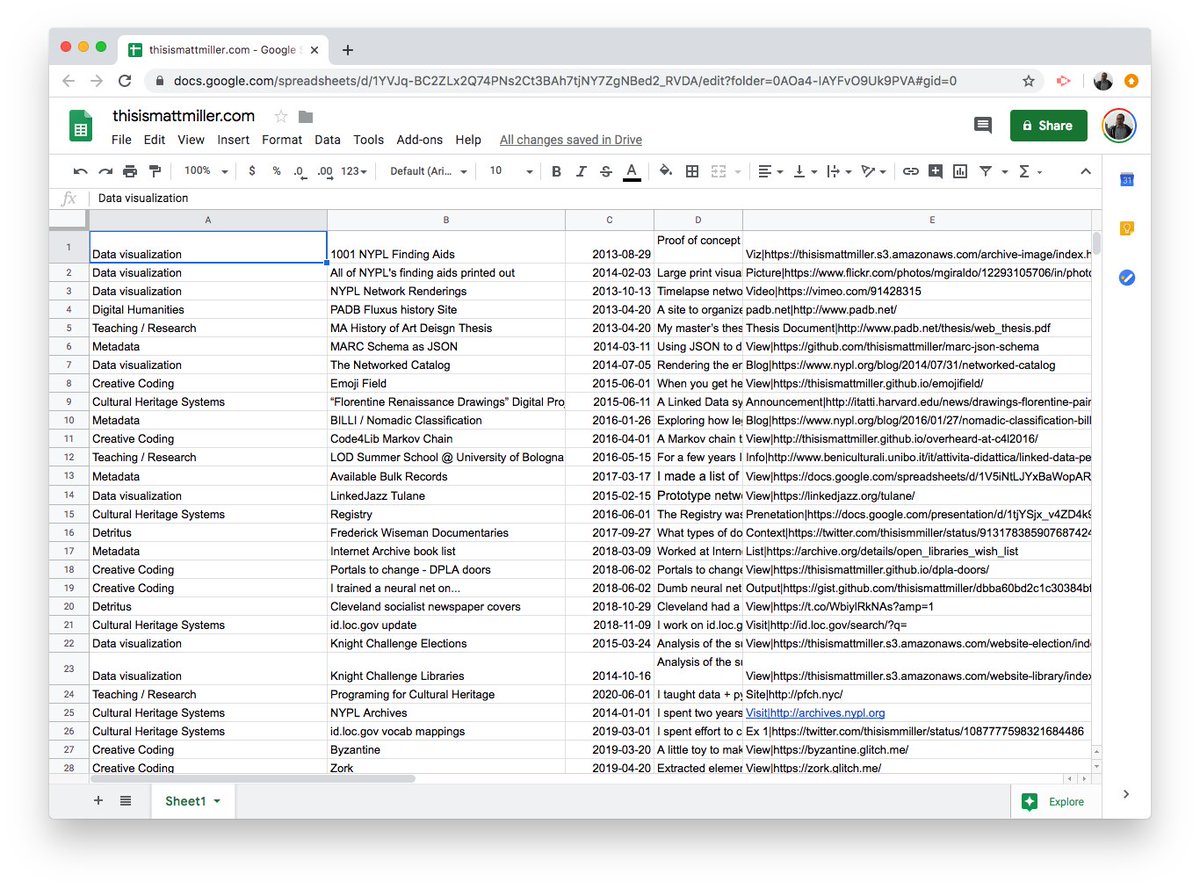Viewport: 1200px width, 889px height.
Task: Show side panel with bottom-right chevron
Action: [x=1127, y=794]
